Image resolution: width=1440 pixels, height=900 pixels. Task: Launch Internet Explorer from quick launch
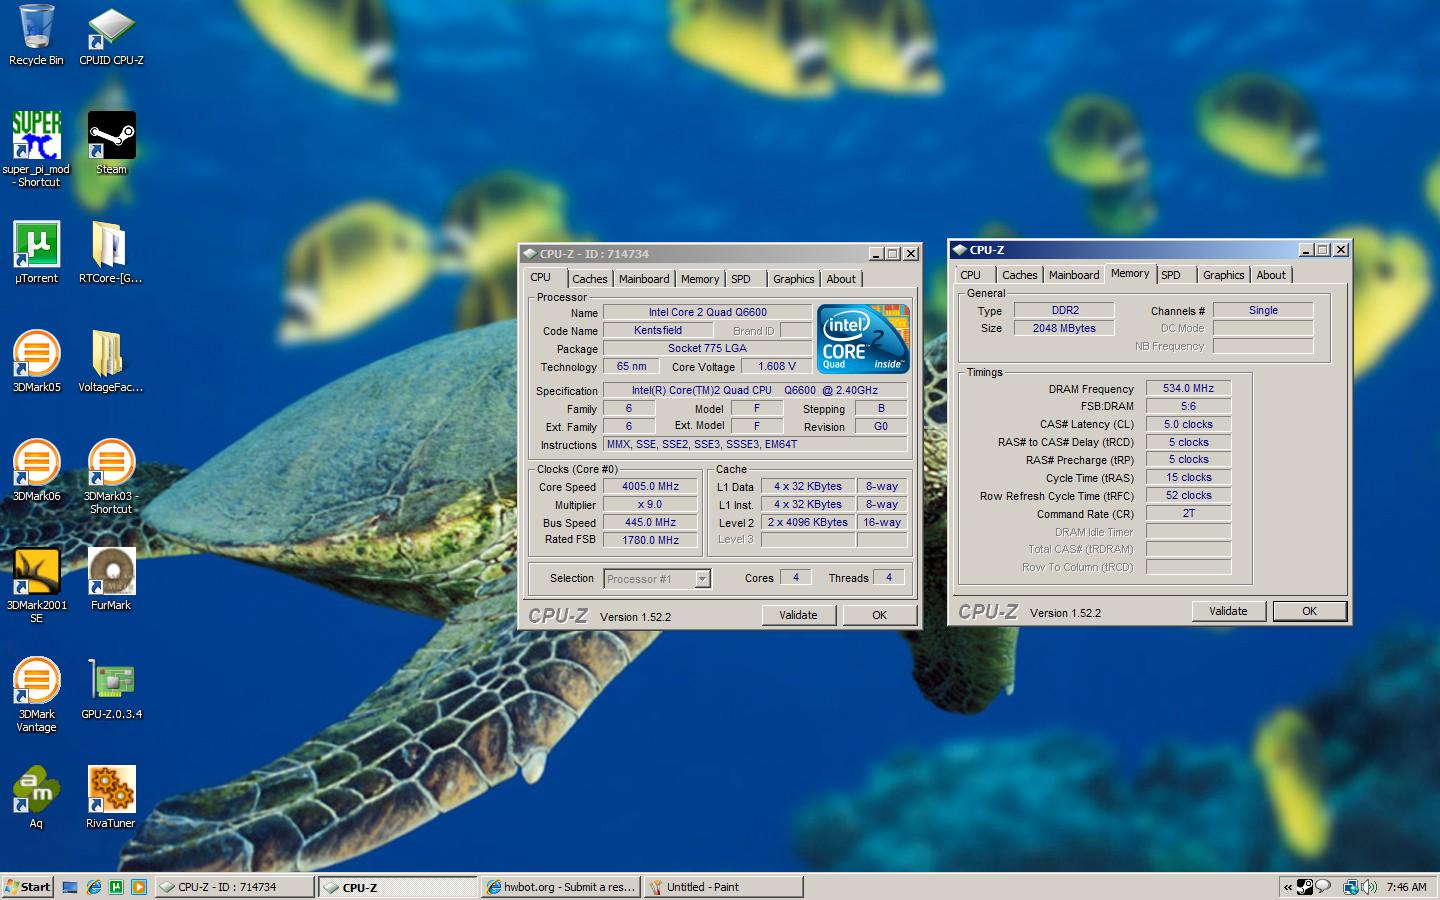tap(93, 887)
